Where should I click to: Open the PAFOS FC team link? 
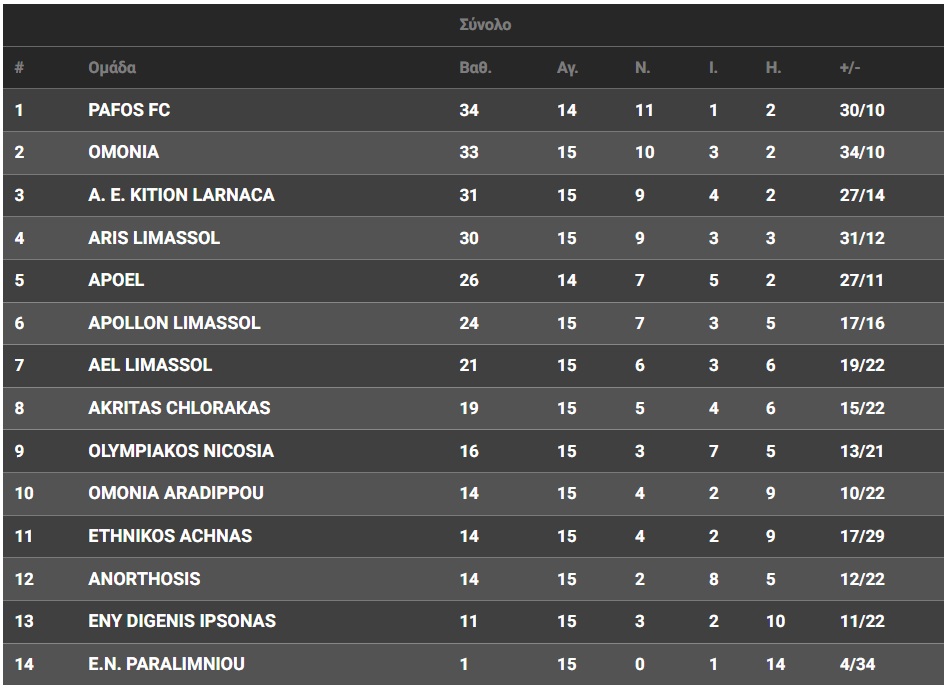click(x=129, y=110)
